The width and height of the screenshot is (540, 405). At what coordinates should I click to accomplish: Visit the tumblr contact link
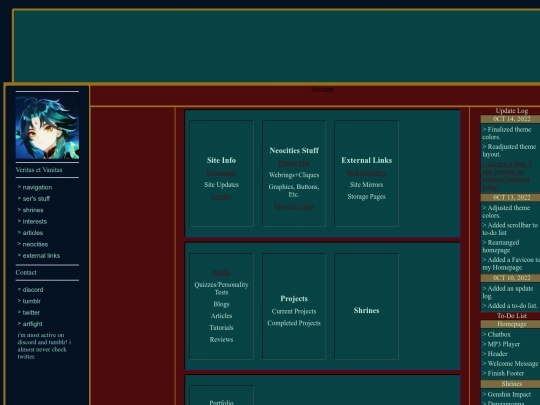(x=32, y=301)
